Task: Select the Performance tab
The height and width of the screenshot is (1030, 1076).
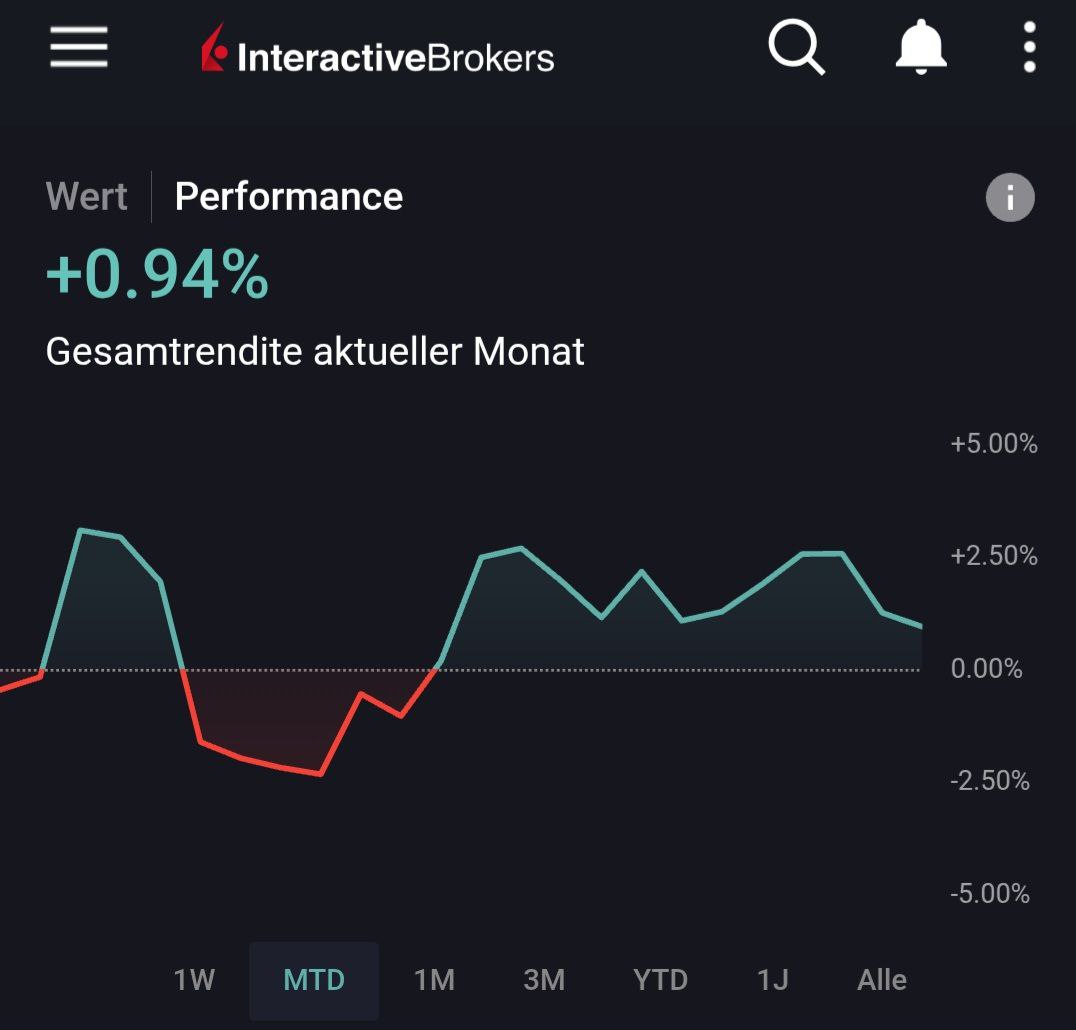Action: [x=289, y=196]
